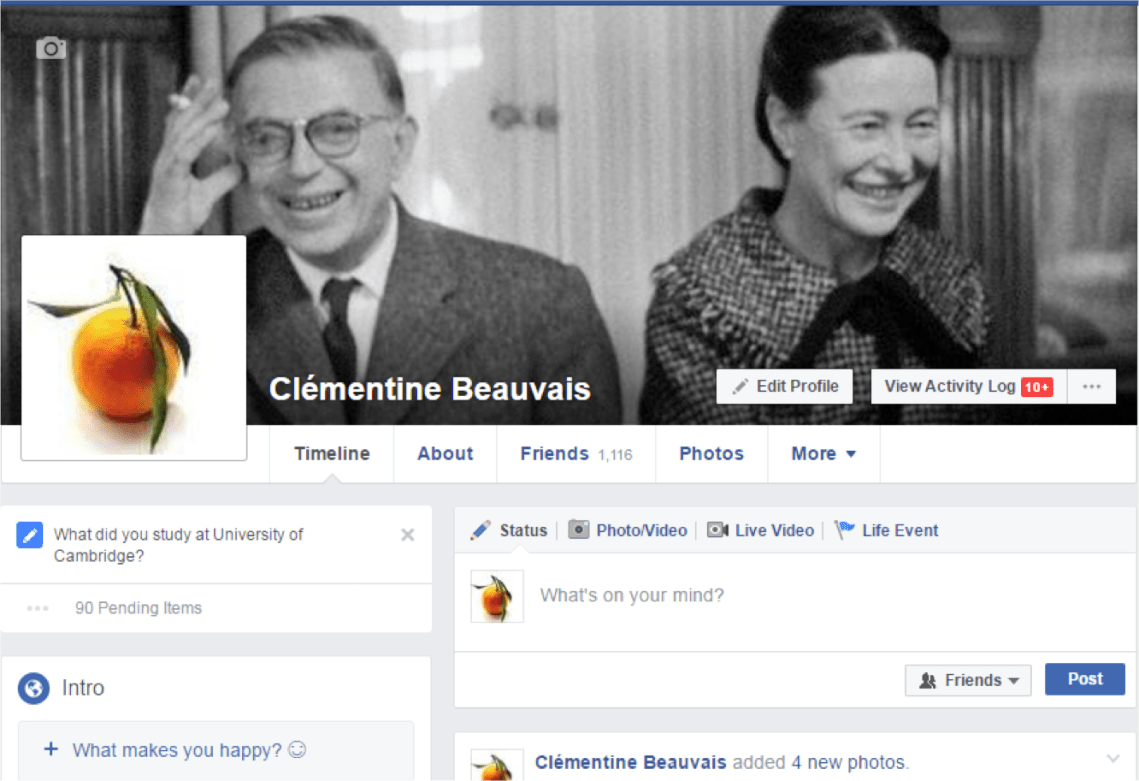This screenshot has width=1139, height=781.
Task: Open the tangerine profile picture
Action: coord(134,348)
